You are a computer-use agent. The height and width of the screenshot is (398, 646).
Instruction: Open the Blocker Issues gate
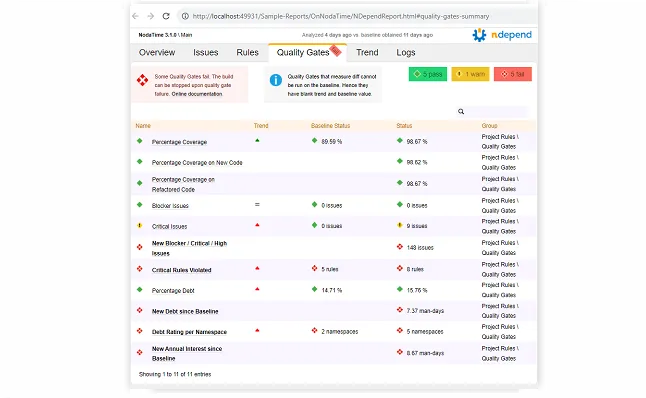pyautogui.click(x=170, y=206)
